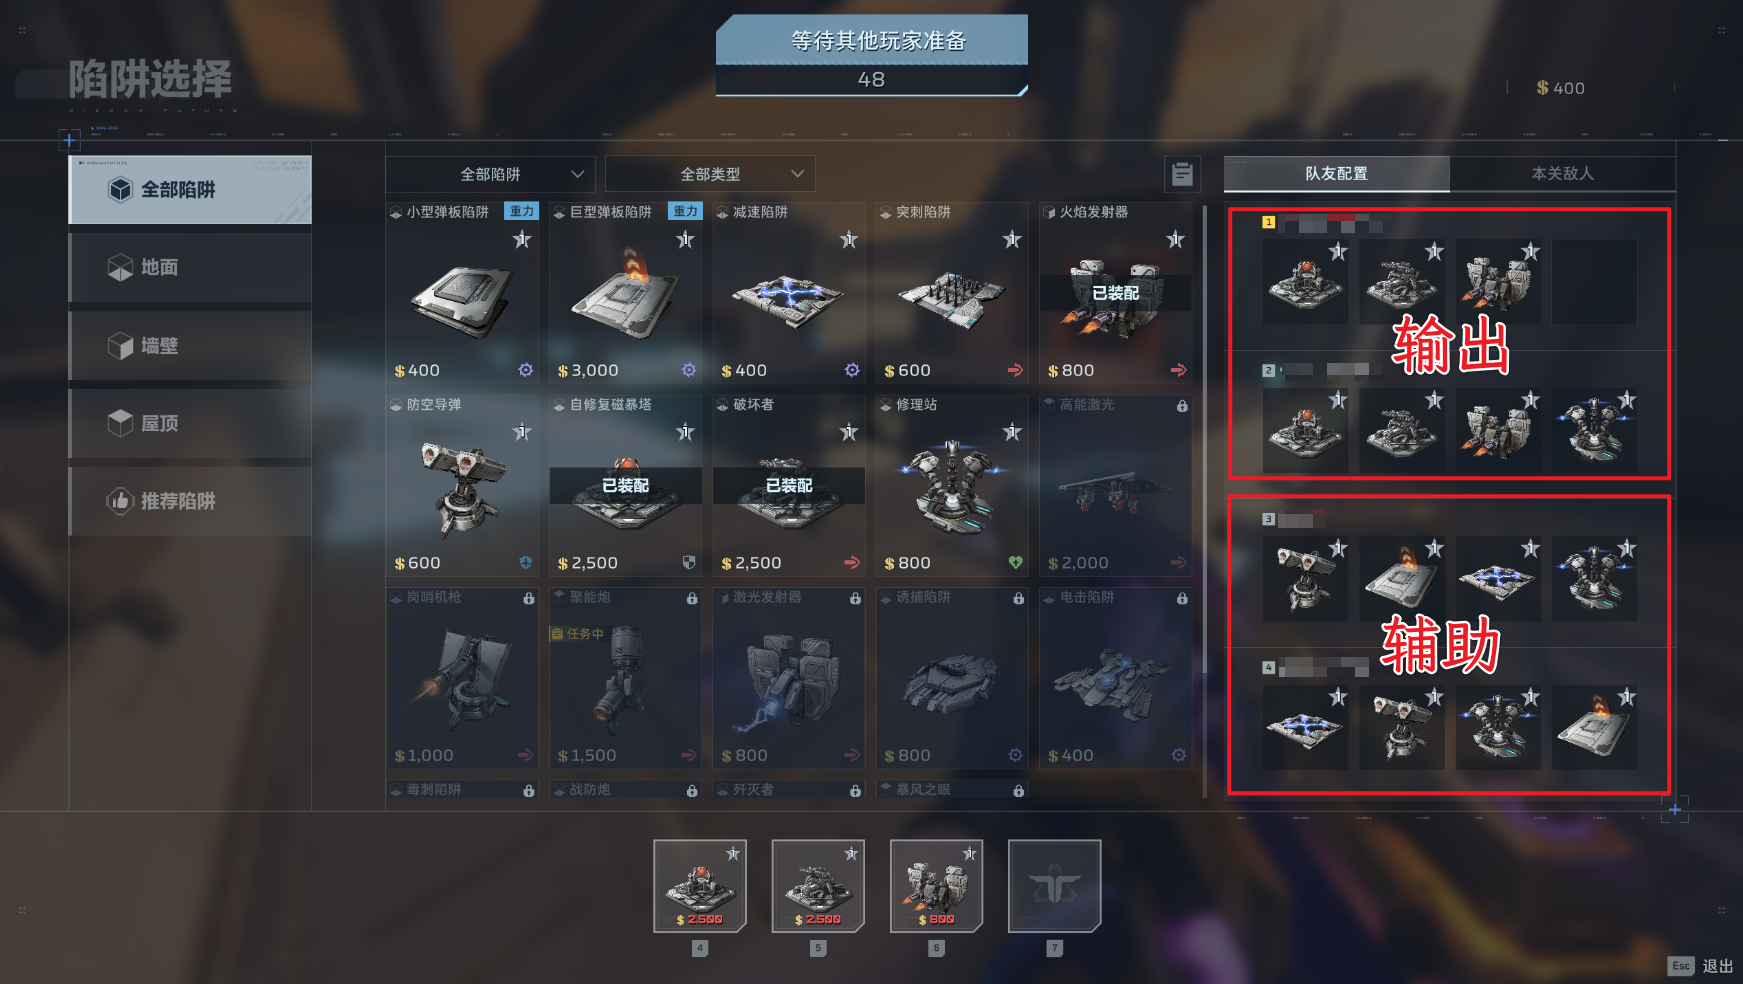The height and width of the screenshot is (984, 1743).
Task: Select the 小型弹板陷阱 trap card
Action: [x=462, y=293]
